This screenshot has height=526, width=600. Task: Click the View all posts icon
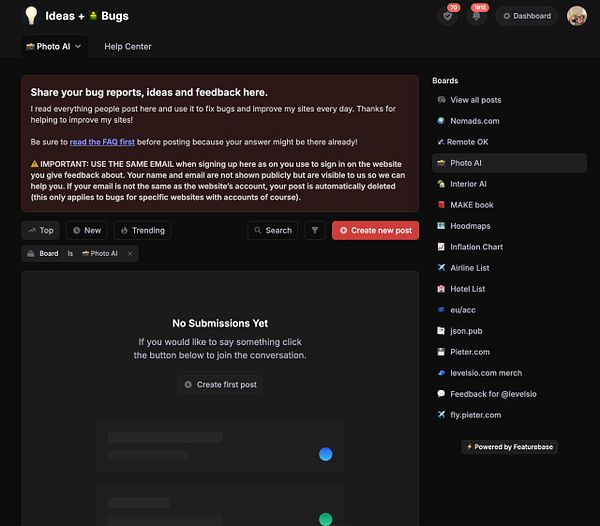tap(441, 100)
